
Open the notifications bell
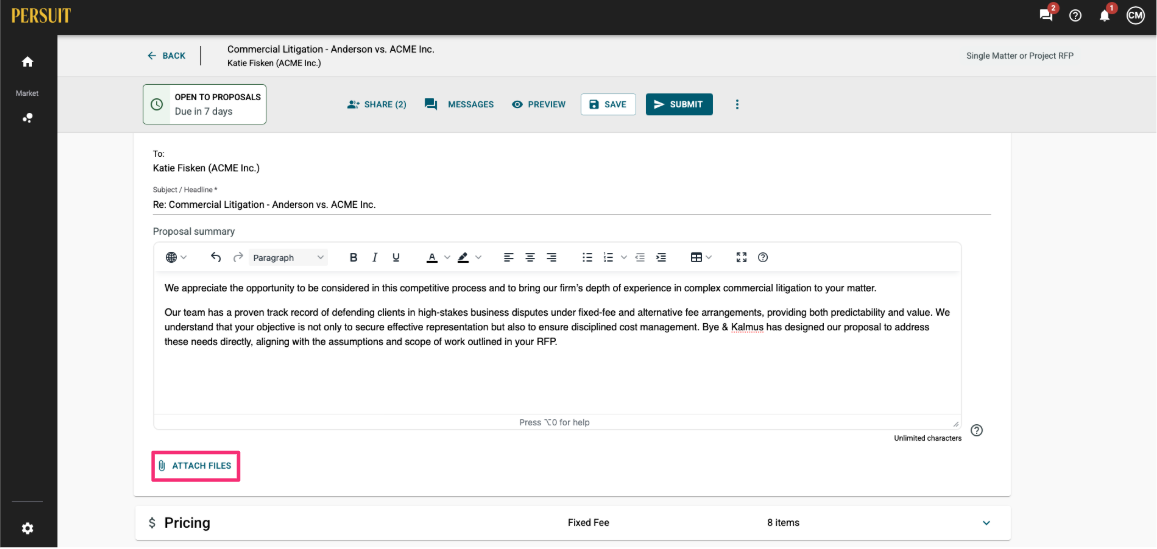1105,15
